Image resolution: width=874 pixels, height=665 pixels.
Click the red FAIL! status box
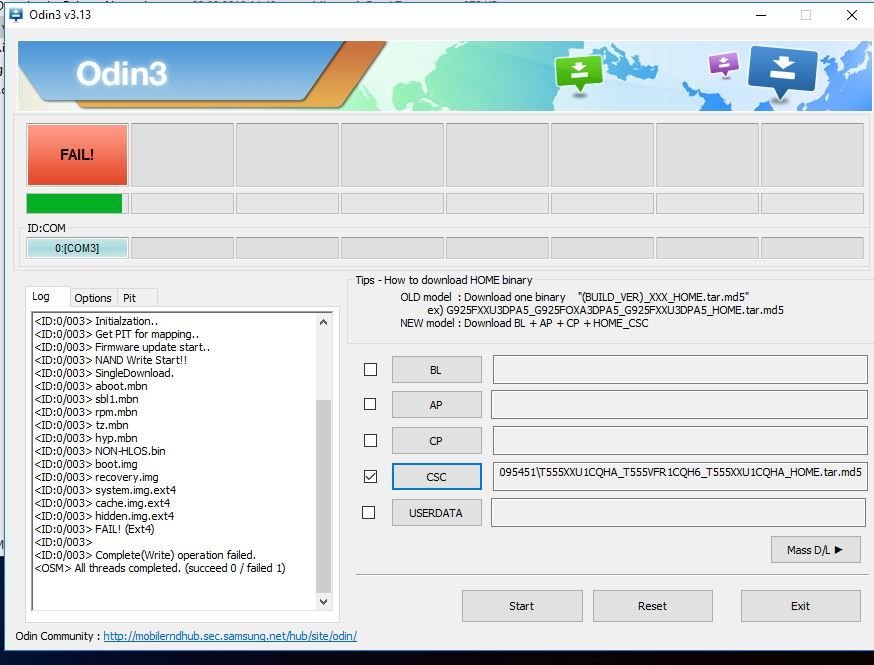click(77, 154)
